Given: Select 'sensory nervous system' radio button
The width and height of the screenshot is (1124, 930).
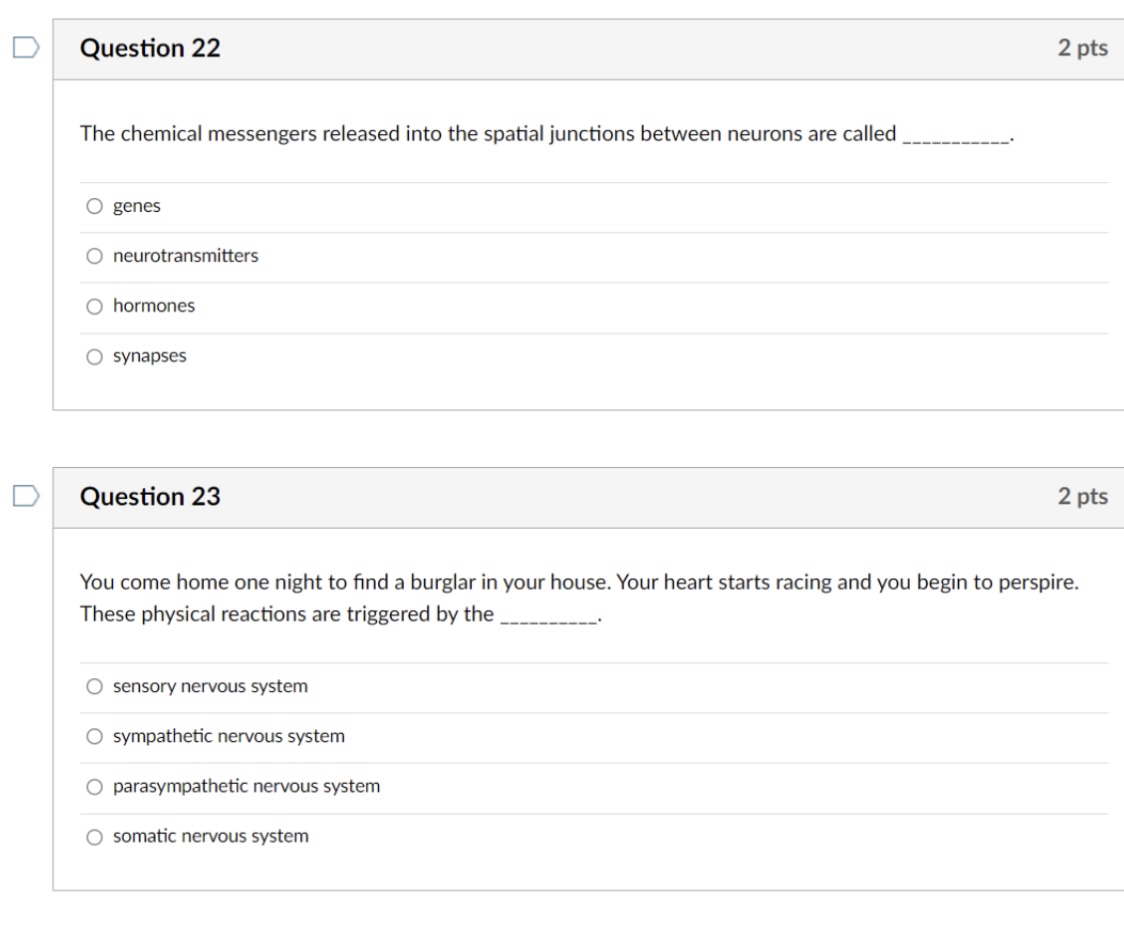Looking at the screenshot, I should click(94, 687).
